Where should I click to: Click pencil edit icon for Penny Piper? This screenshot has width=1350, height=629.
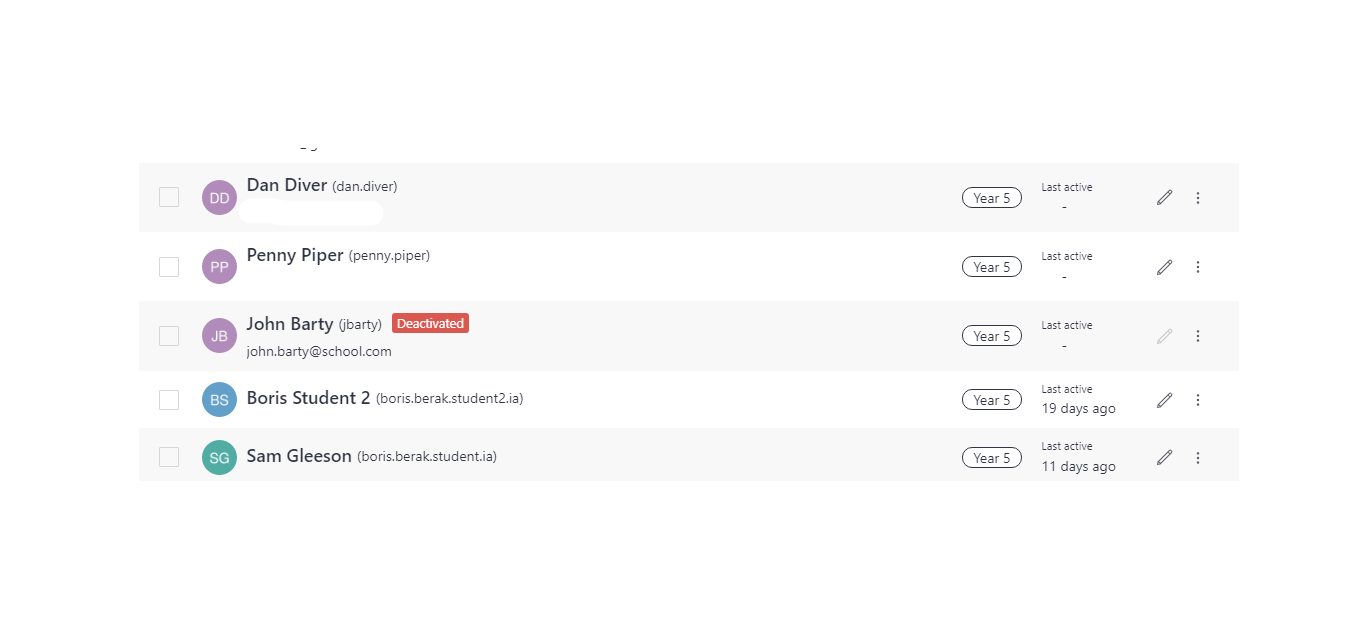[x=1164, y=267]
